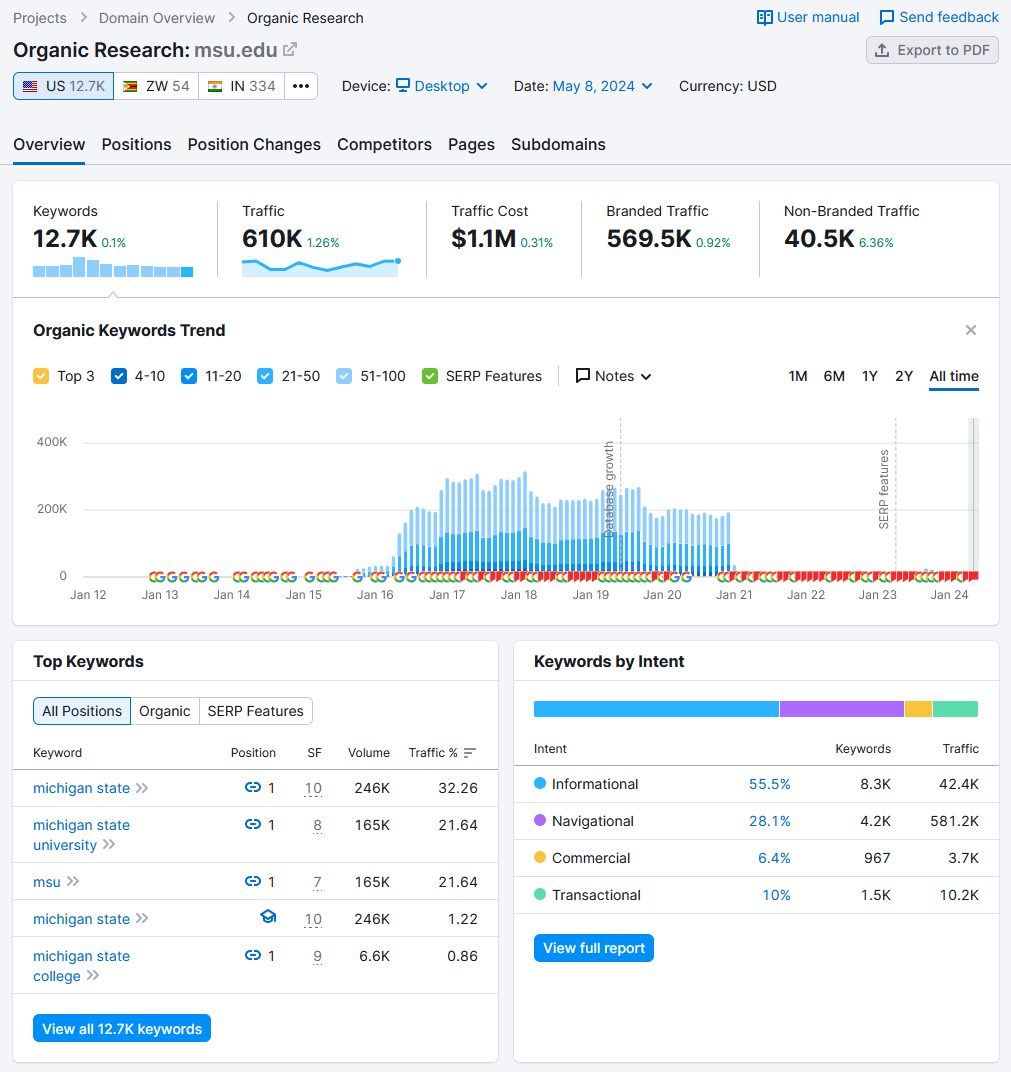This screenshot has width=1011, height=1072.
Task: Select the All time chart range
Action: [x=954, y=376]
